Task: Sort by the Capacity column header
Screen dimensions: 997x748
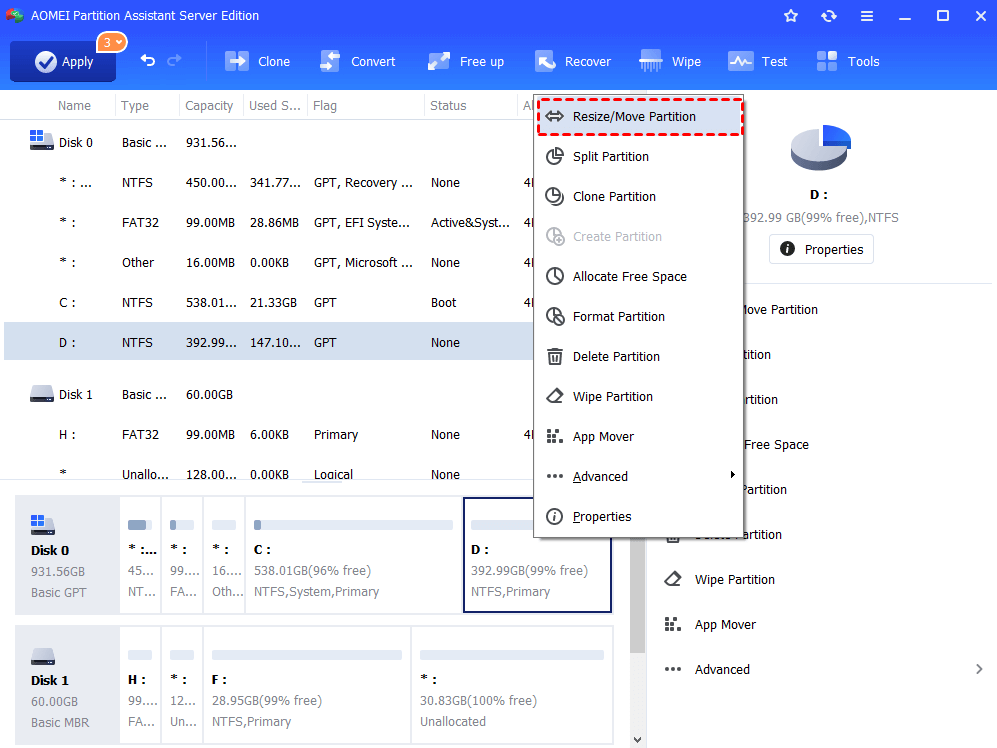Action: pyautogui.click(x=209, y=106)
